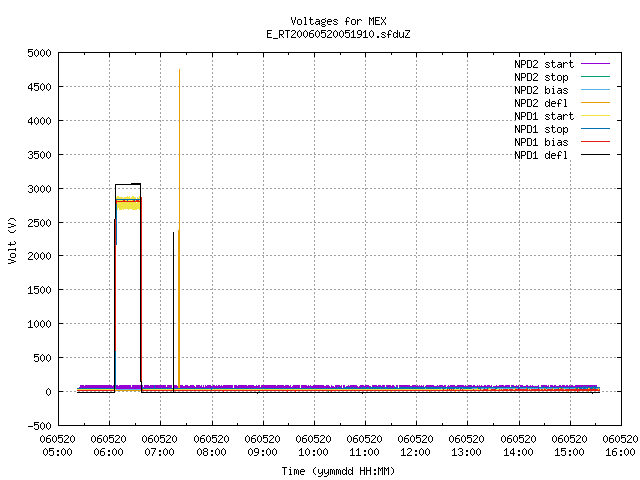Click the -500 y-axis tick label
This screenshot has height=480, width=640.
39,426
